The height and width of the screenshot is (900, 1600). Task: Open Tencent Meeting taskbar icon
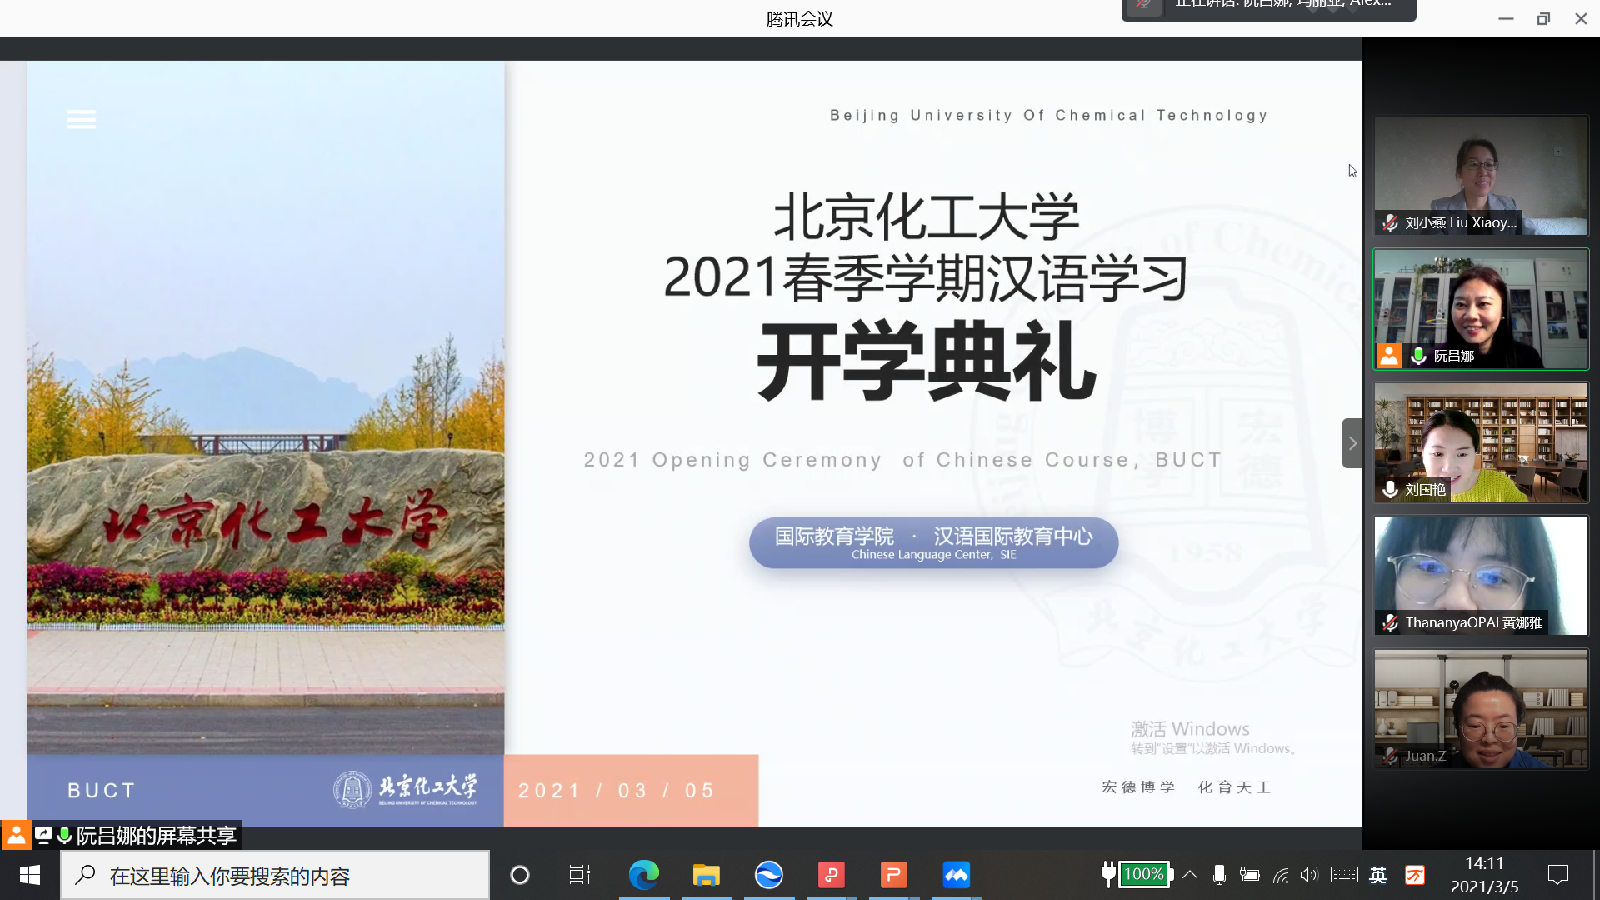(x=956, y=875)
